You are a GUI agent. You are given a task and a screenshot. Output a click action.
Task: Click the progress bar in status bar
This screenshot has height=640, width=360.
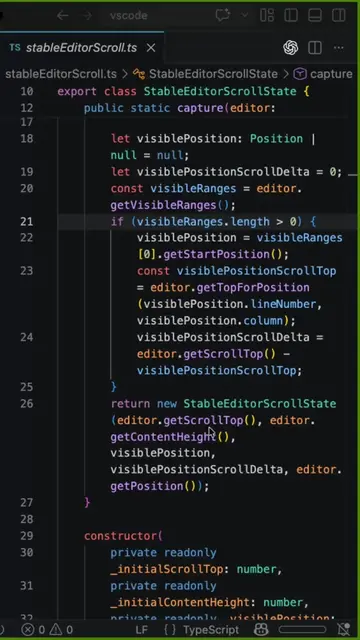pos(302,629)
